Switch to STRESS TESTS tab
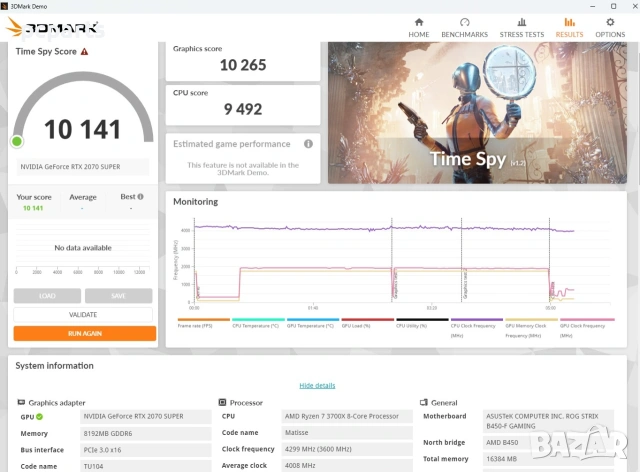This screenshot has width=640, height=472. [522, 28]
